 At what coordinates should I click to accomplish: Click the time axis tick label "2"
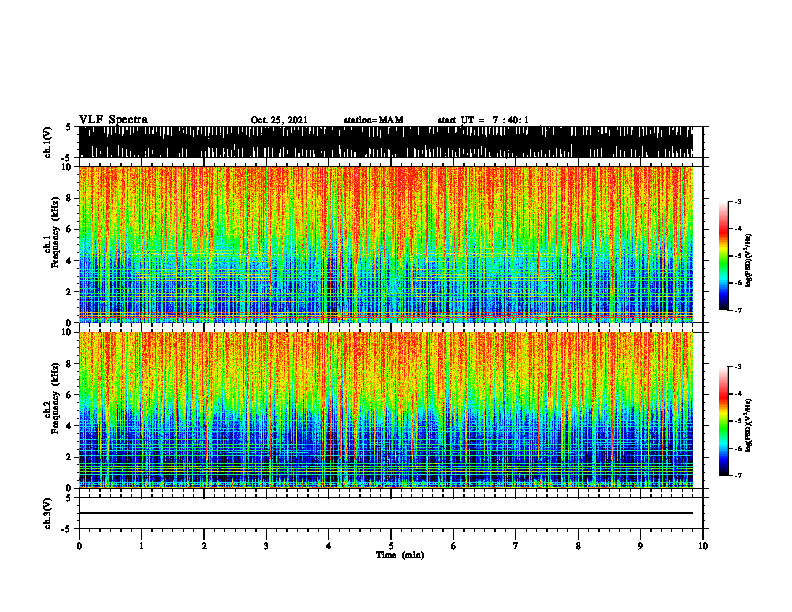coord(204,546)
